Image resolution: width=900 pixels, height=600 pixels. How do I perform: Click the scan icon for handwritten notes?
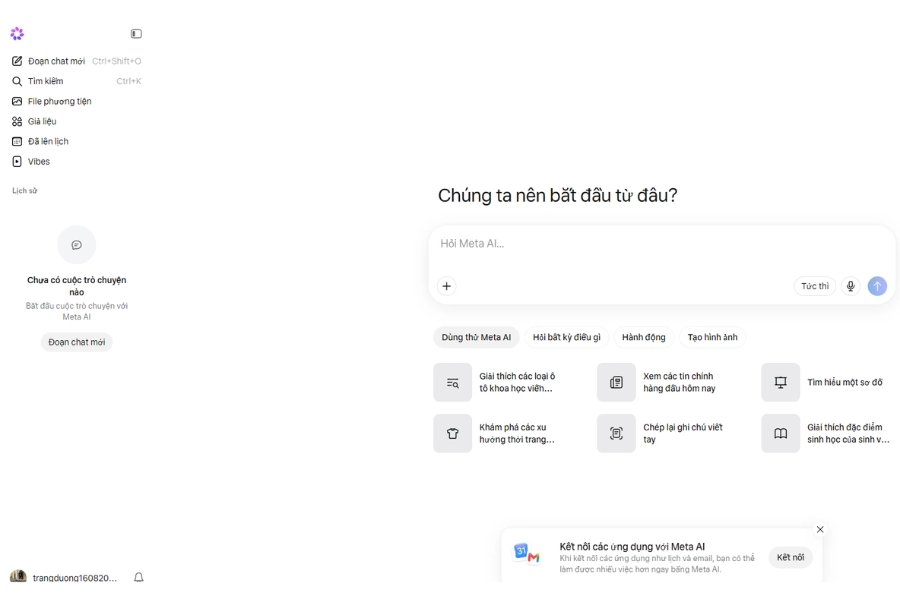(616, 433)
